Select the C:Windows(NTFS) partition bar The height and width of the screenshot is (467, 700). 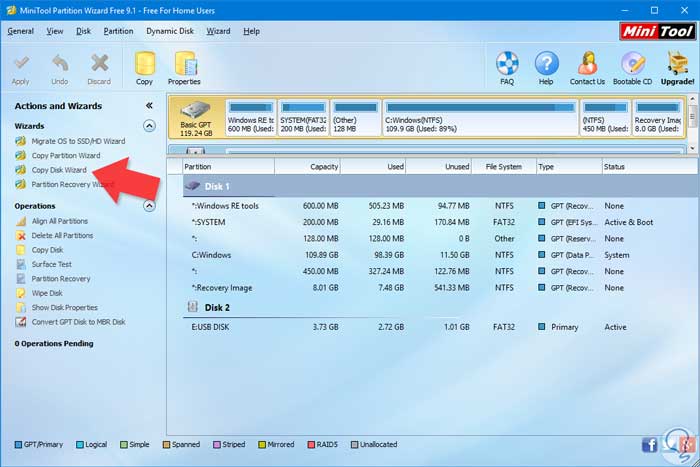point(480,118)
